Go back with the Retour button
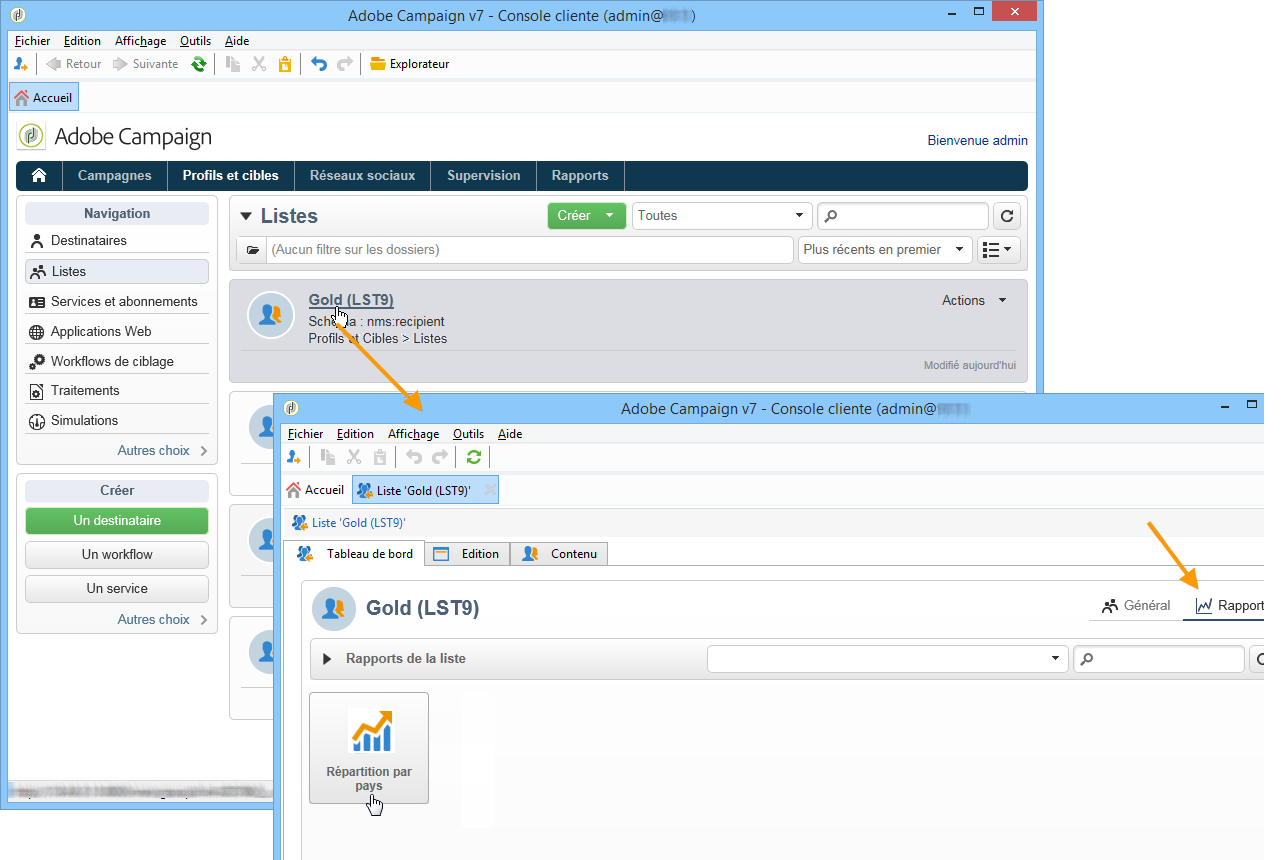The height and width of the screenshot is (860, 1288). (x=74, y=64)
